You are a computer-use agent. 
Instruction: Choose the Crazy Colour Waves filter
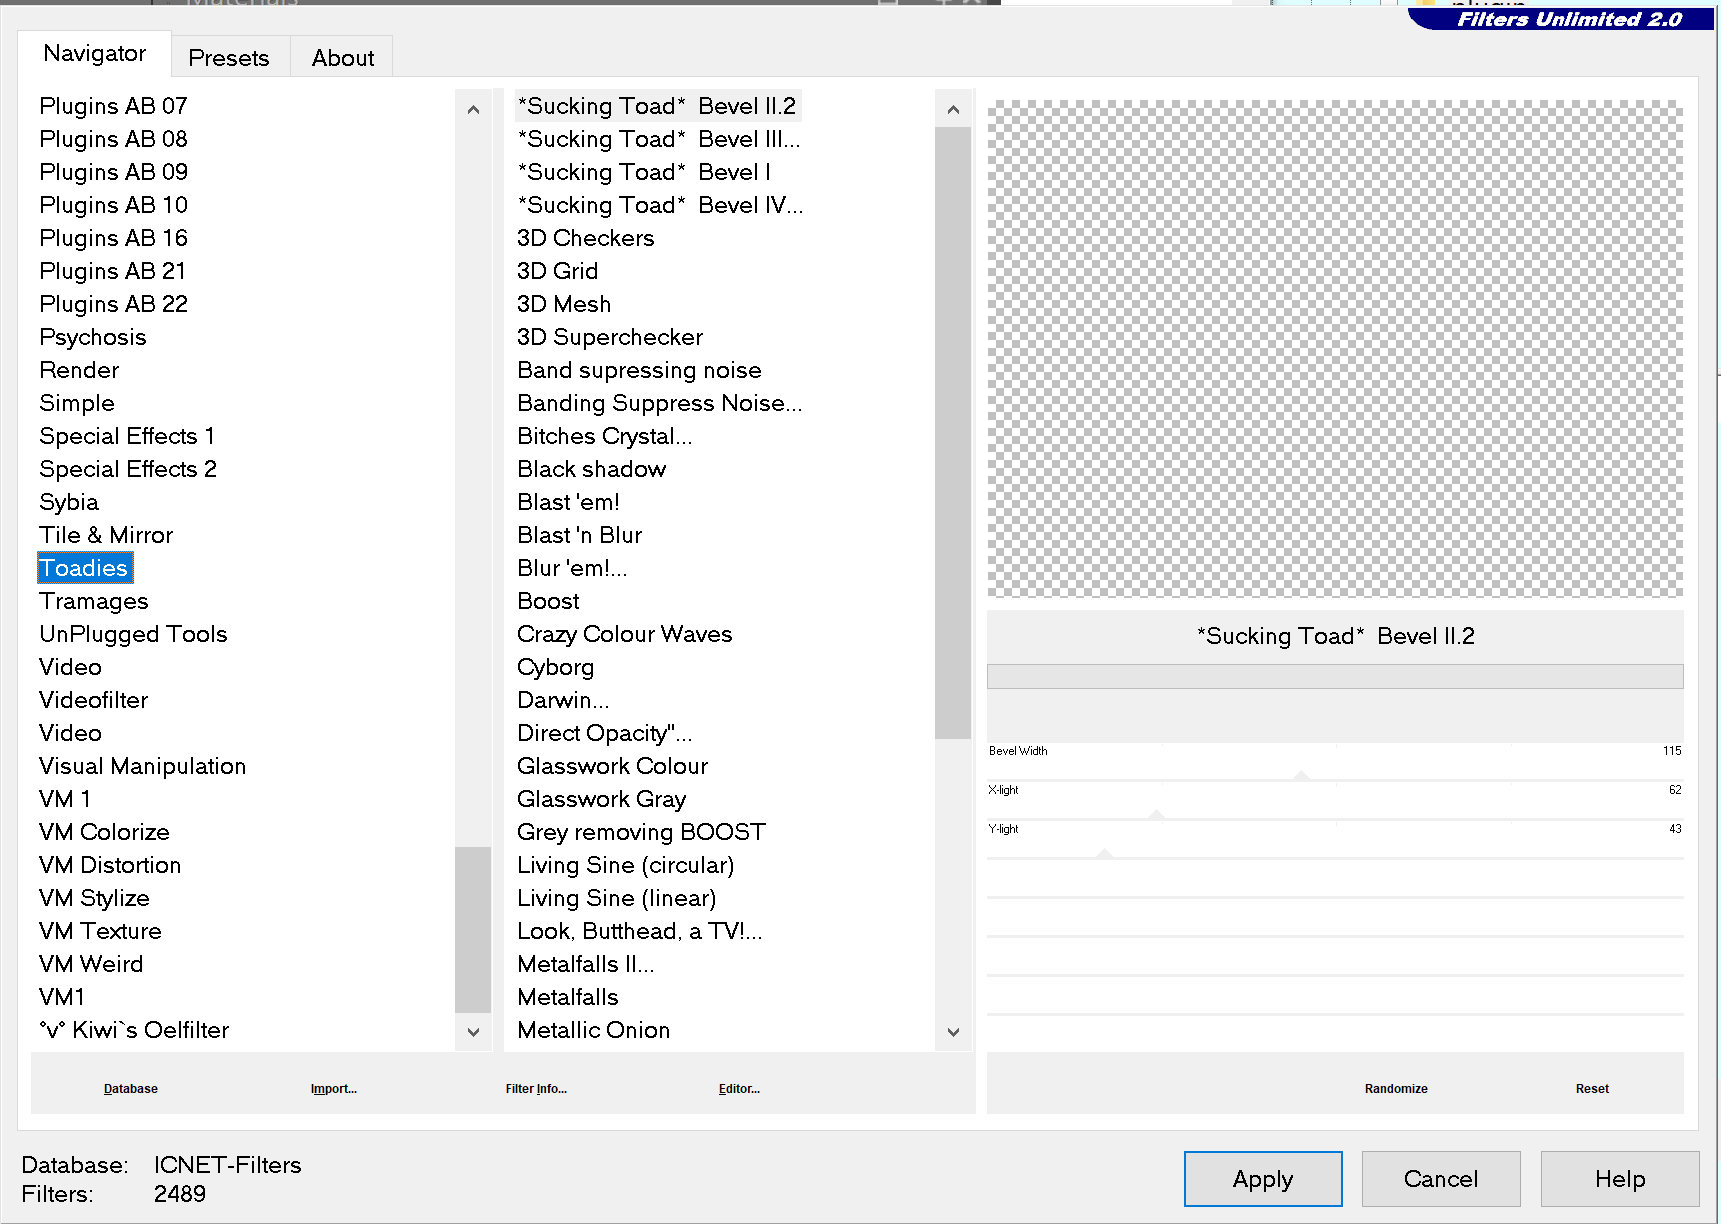(624, 634)
